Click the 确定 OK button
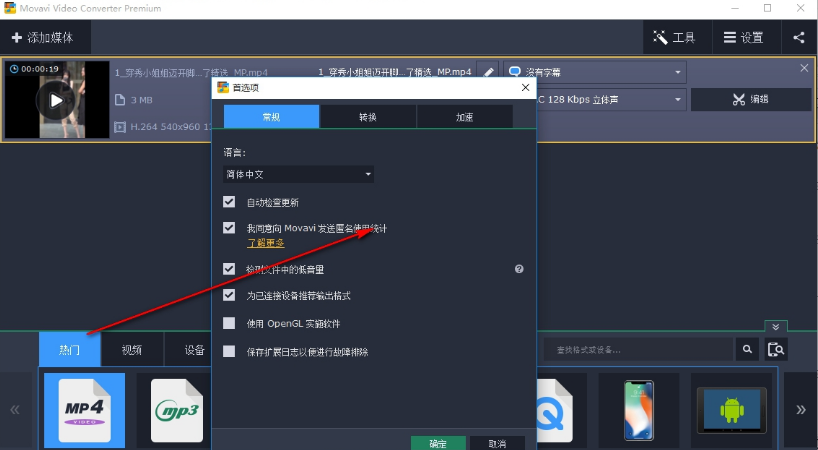The height and width of the screenshot is (450, 818). pyautogui.click(x=438, y=443)
